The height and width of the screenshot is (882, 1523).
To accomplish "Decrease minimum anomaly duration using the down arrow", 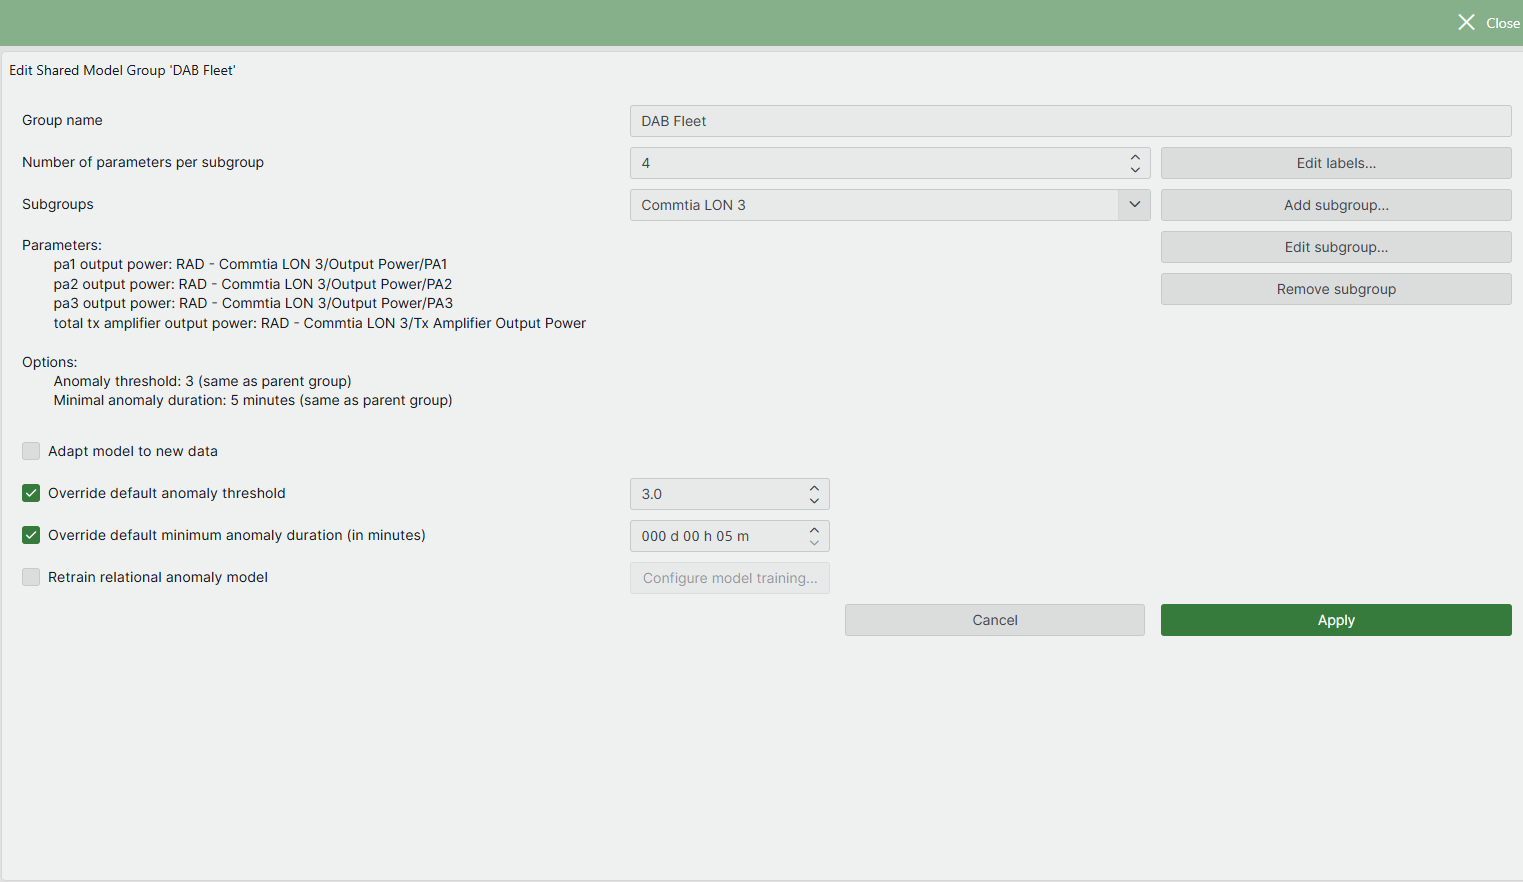I will (814, 542).
